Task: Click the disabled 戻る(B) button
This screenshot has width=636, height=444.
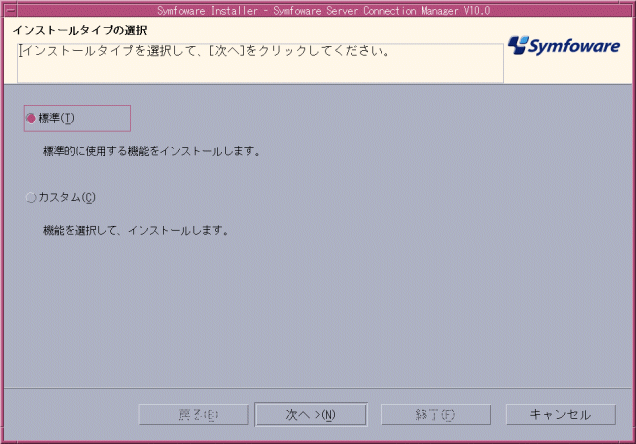Action: (x=193, y=414)
